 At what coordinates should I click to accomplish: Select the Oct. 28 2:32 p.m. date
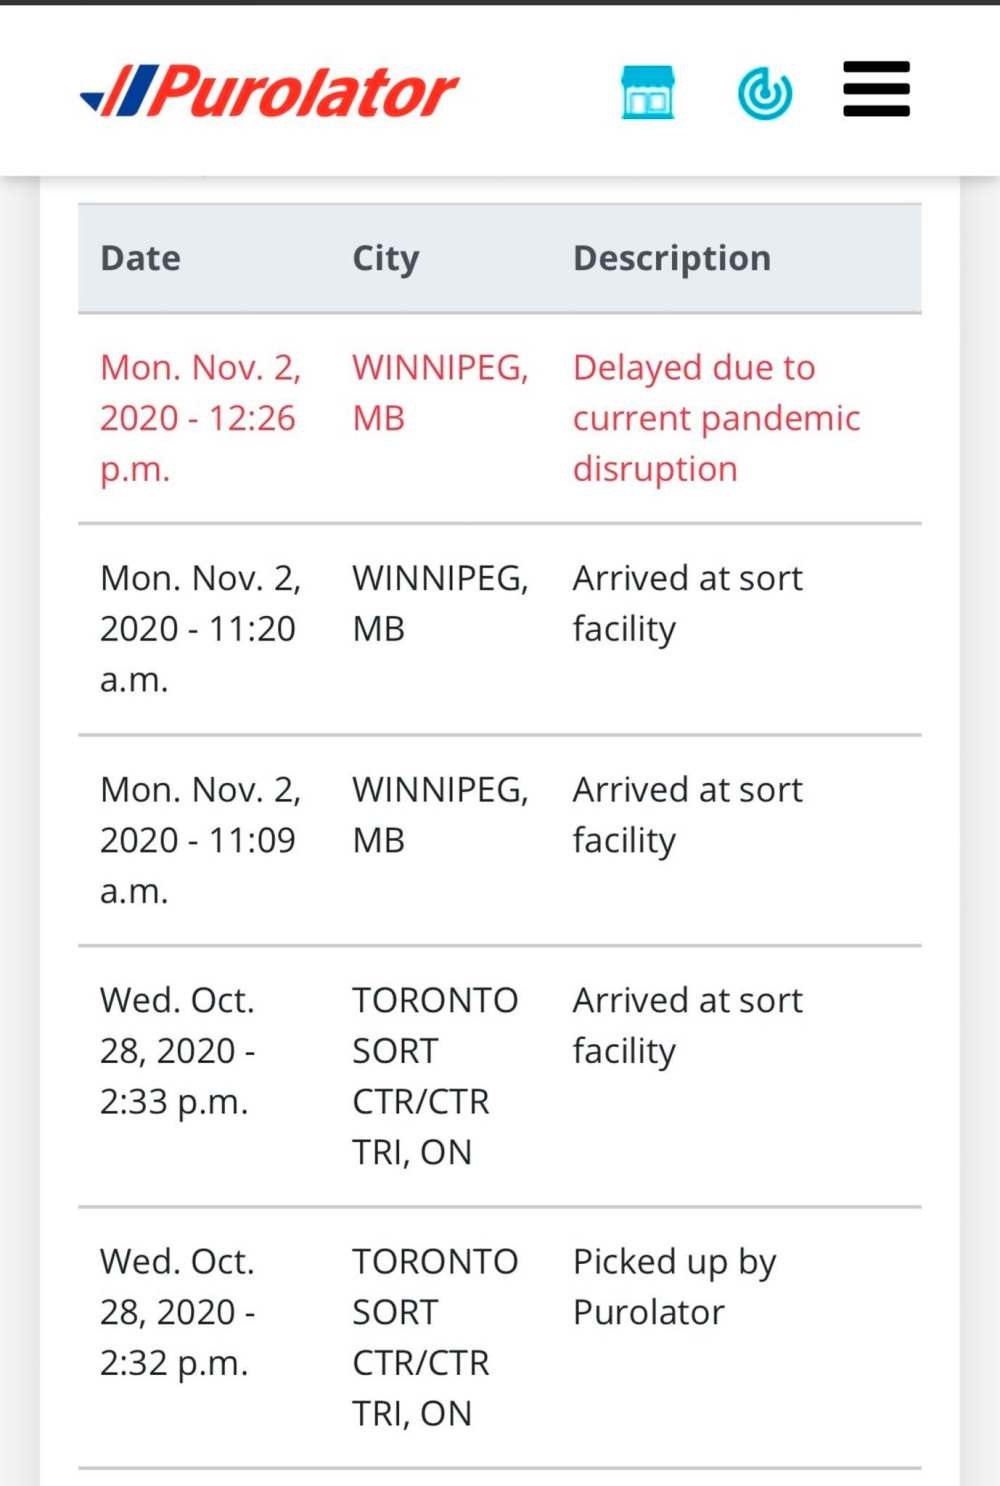click(178, 1312)
